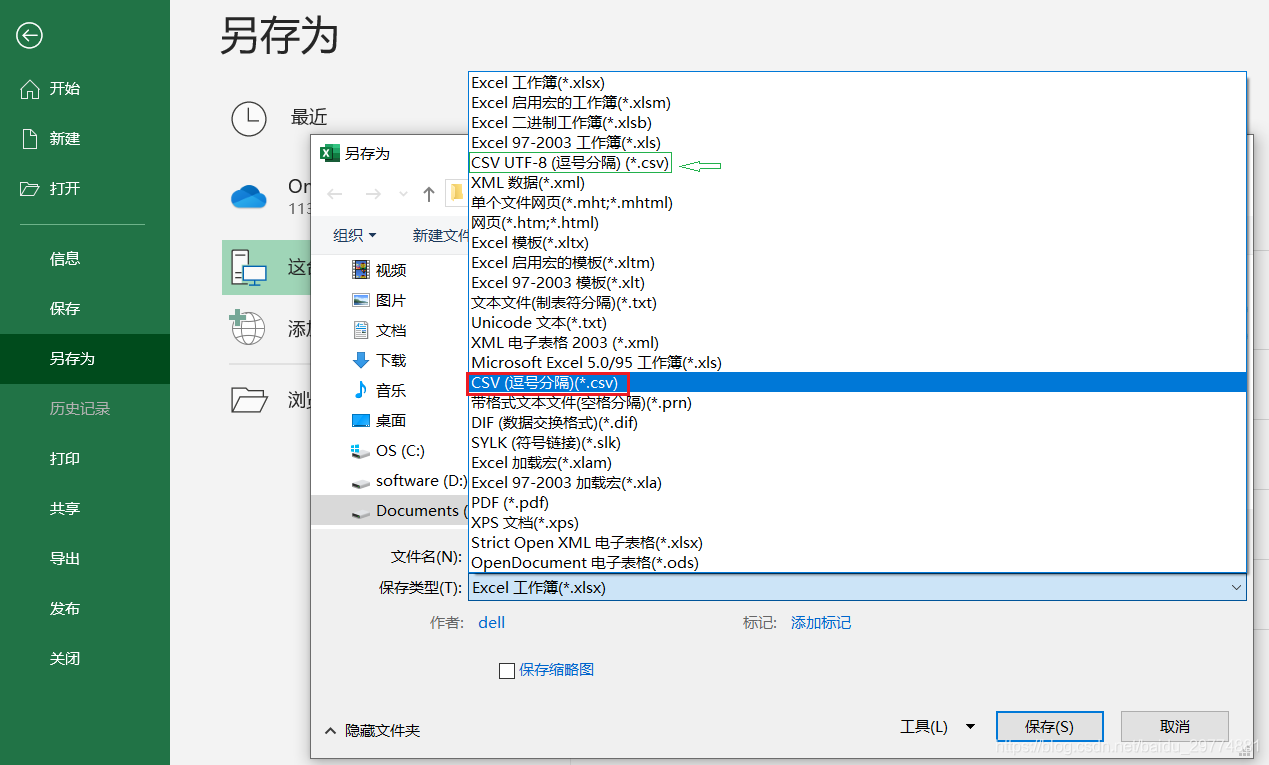
Task: Click the add-a-place globe icon
Action: (x=247, y=327)
